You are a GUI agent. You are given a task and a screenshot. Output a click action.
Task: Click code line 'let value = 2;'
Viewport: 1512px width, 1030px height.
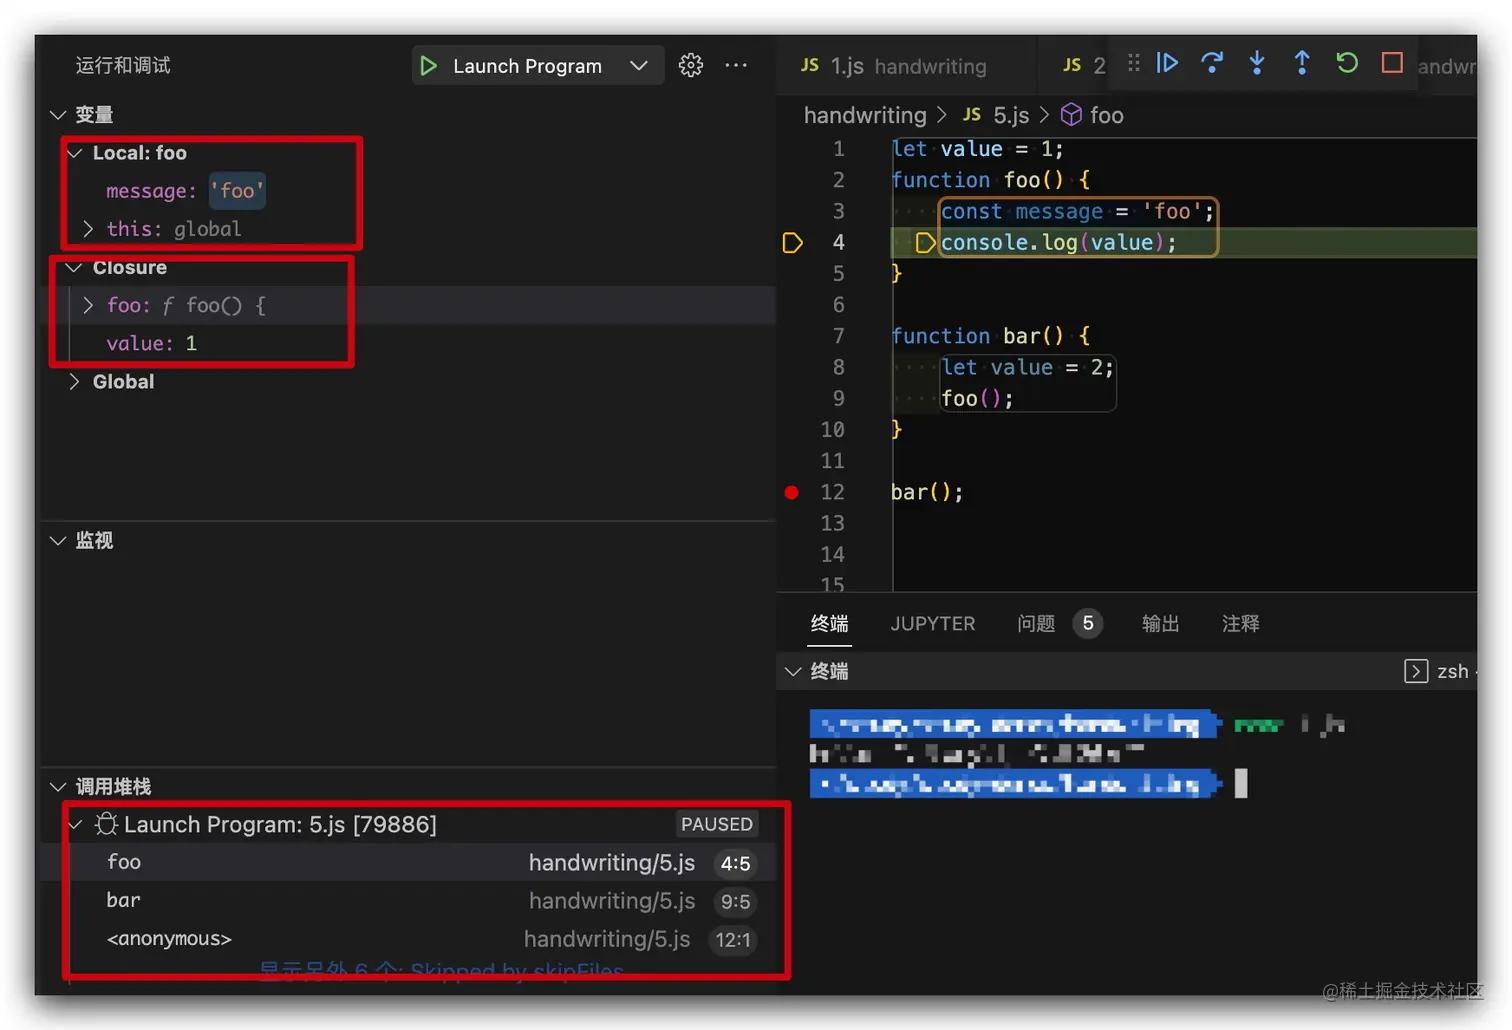coord(1027,367)
